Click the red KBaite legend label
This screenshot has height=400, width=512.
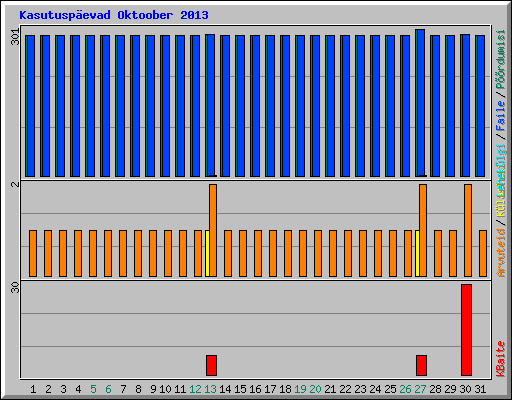(x=500, y=359)
